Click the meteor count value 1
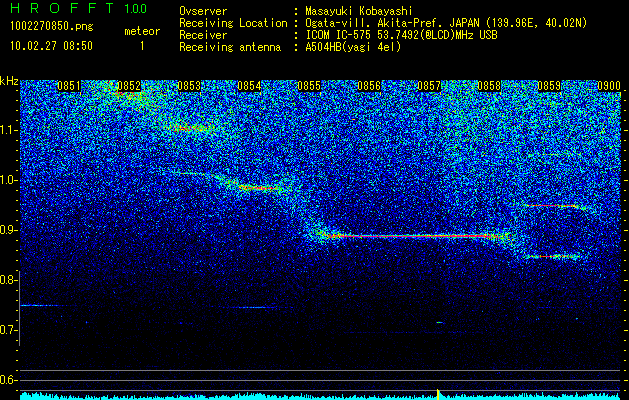The width and height of the screenshot is (629, 400). (142, 46)
